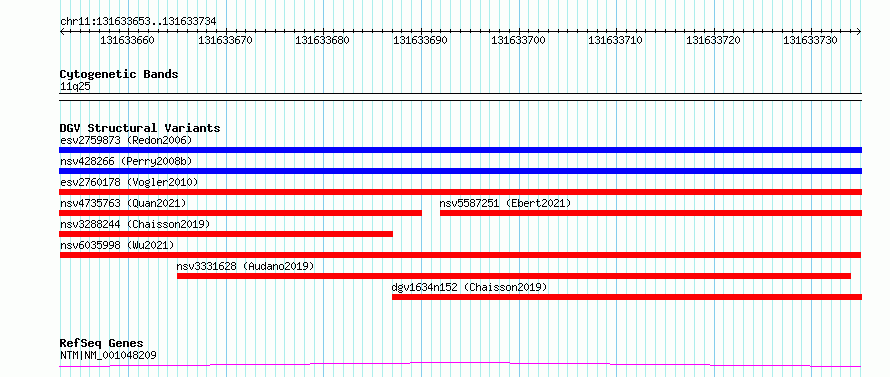Click ruler position 131633690
Image resolution: width=890 pixels, height=377 pixels.
tap(421, 40)
